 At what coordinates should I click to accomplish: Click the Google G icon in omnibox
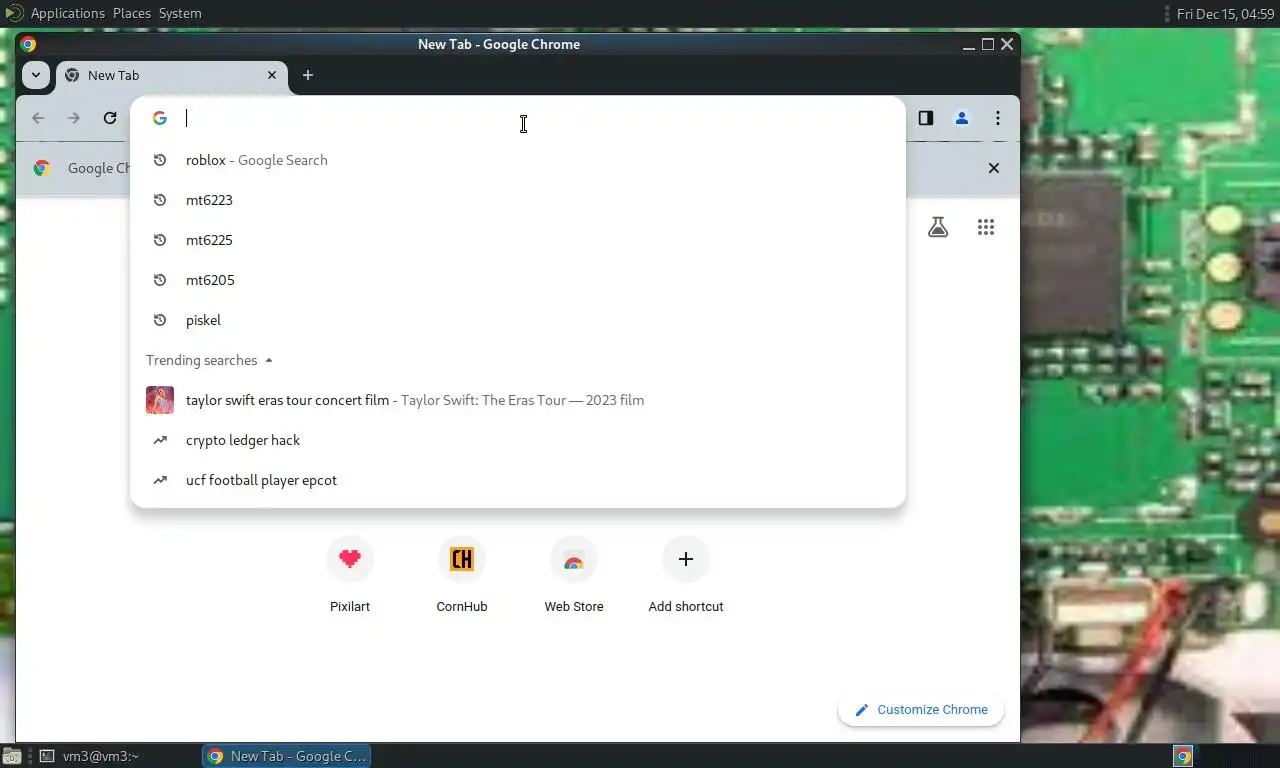[160, 118]
